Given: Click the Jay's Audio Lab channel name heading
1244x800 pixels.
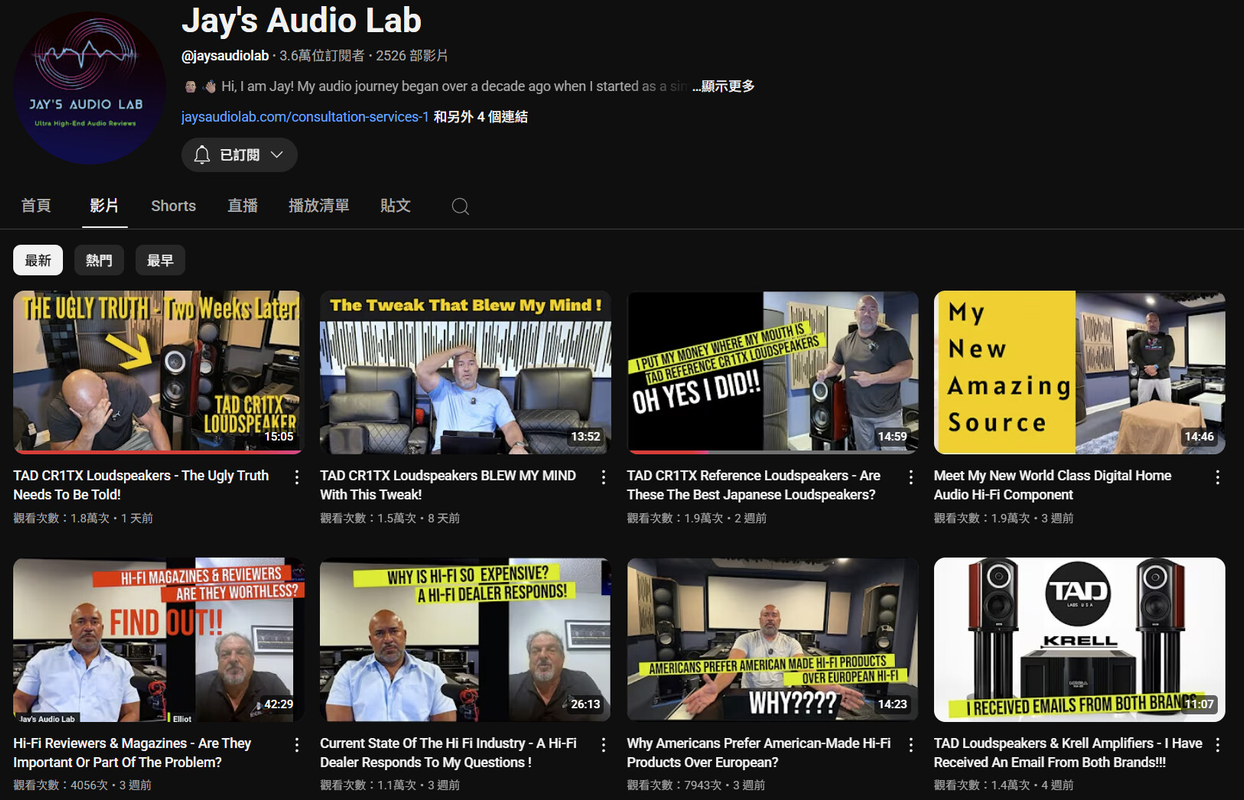Looking at the screenshot, I should coord(301,20).
